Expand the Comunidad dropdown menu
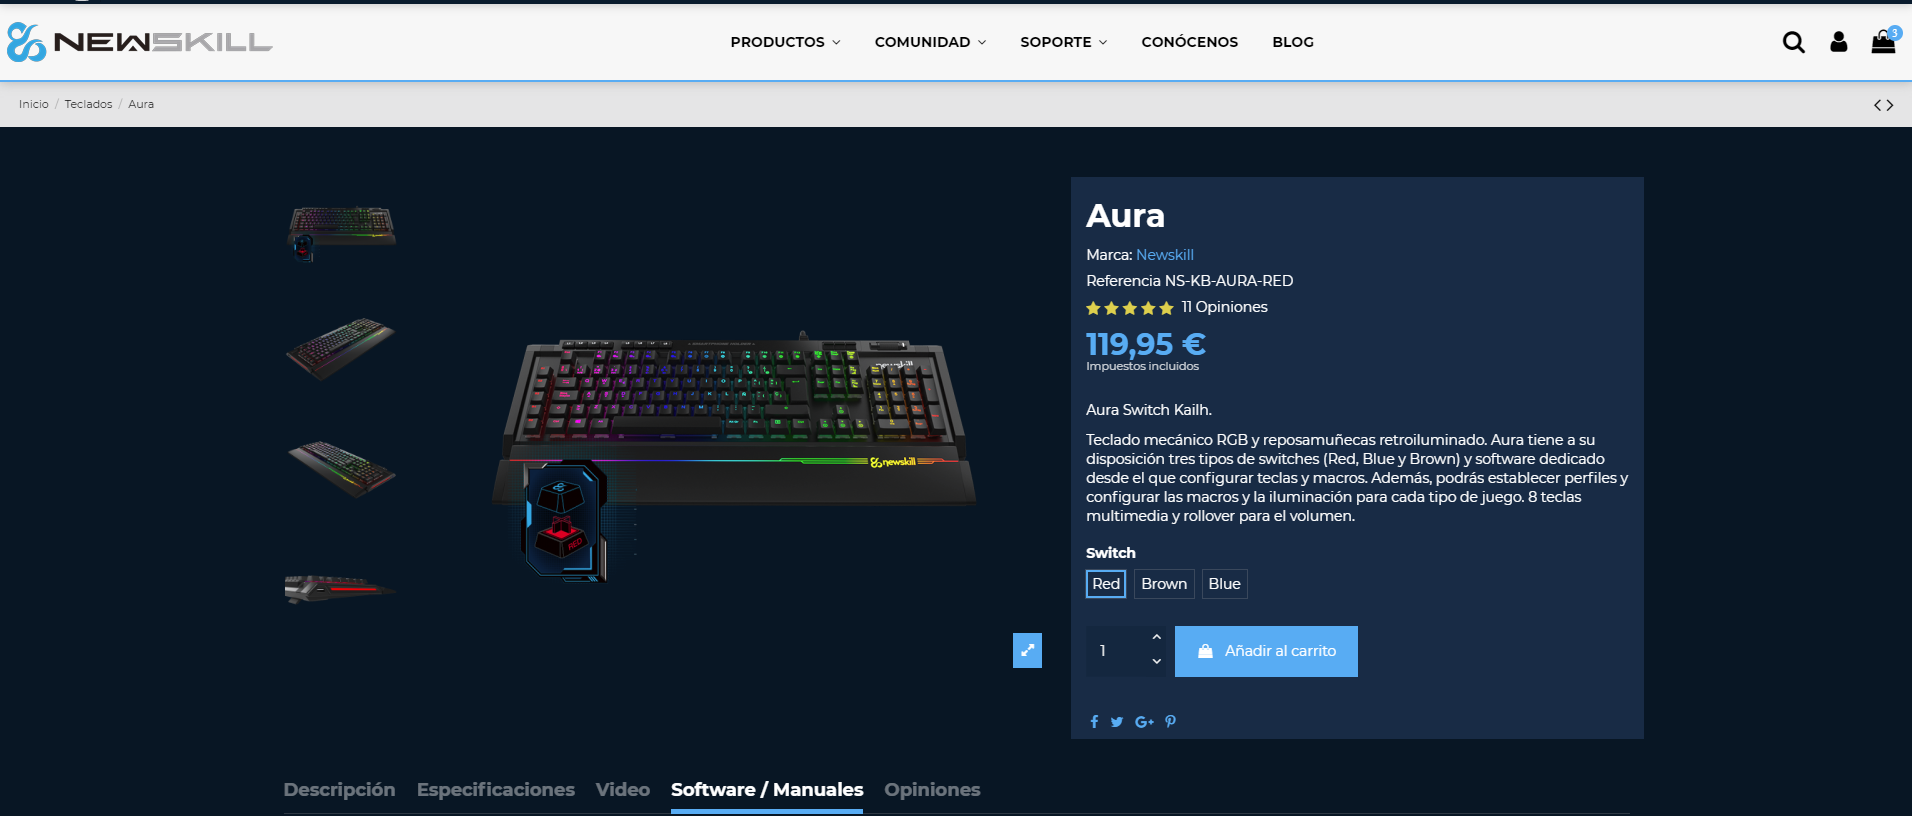The height and width of the screenshot is (816, 1912). coord(930,42)
